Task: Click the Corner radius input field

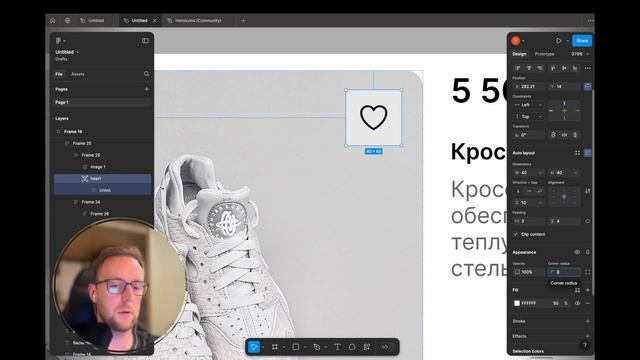Action: [564, 272]
